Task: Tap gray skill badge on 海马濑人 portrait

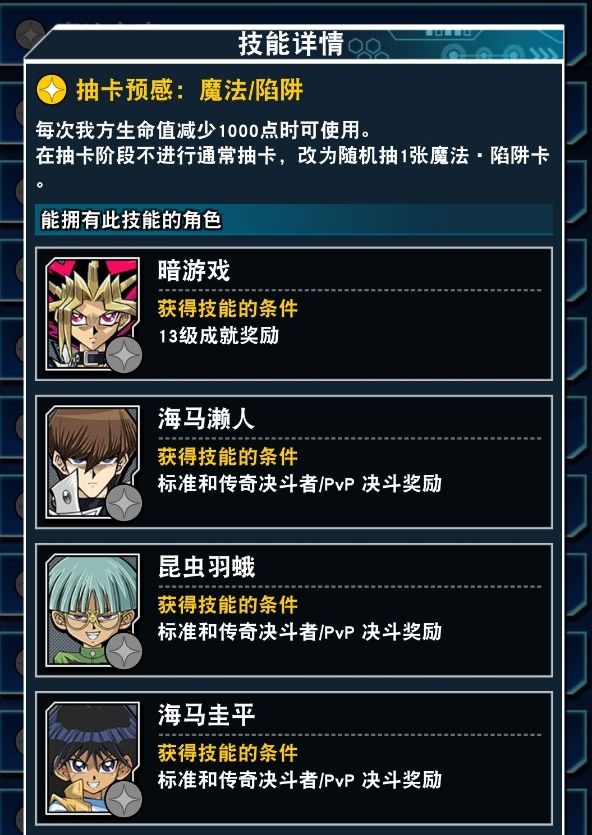Action: 124,502
